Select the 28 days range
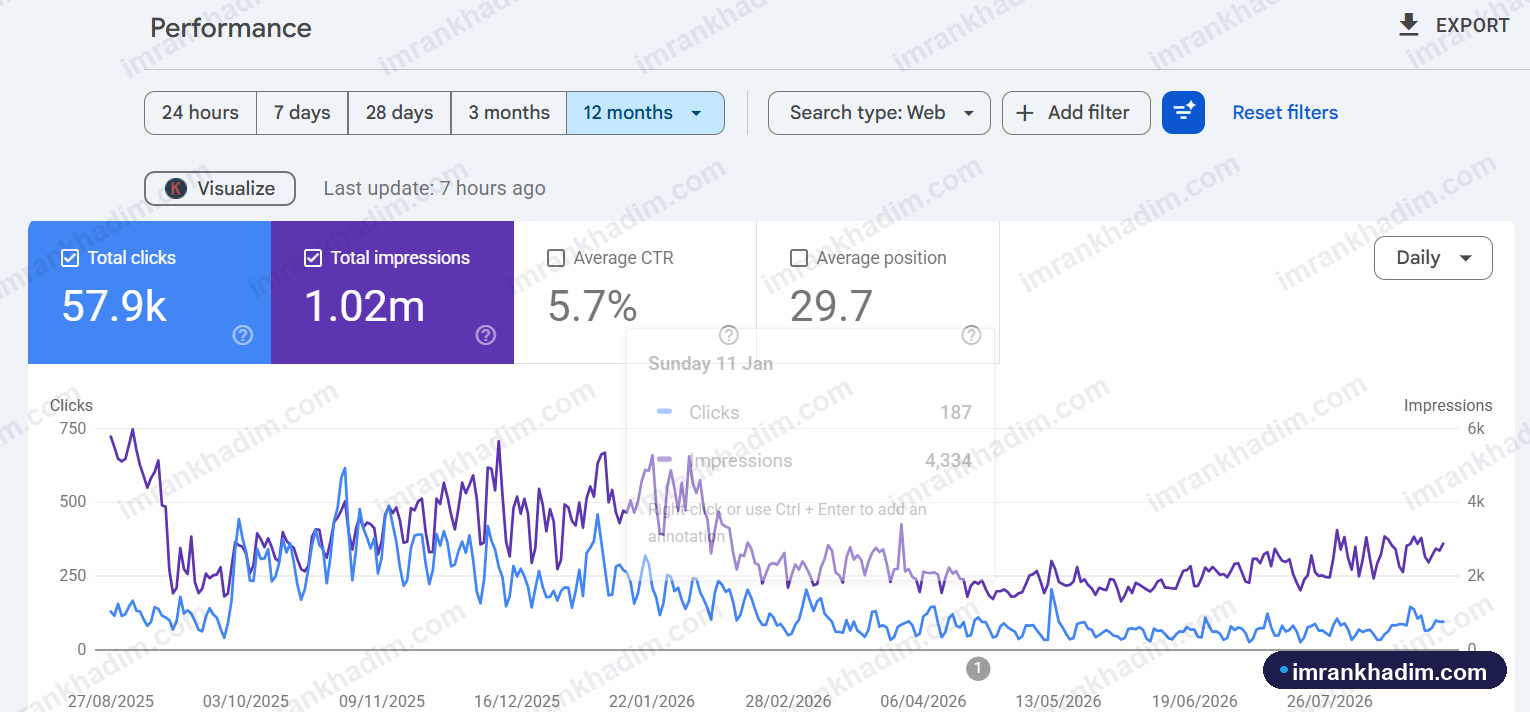Screen dimensions: 1530x712 [x=399, y=113]
